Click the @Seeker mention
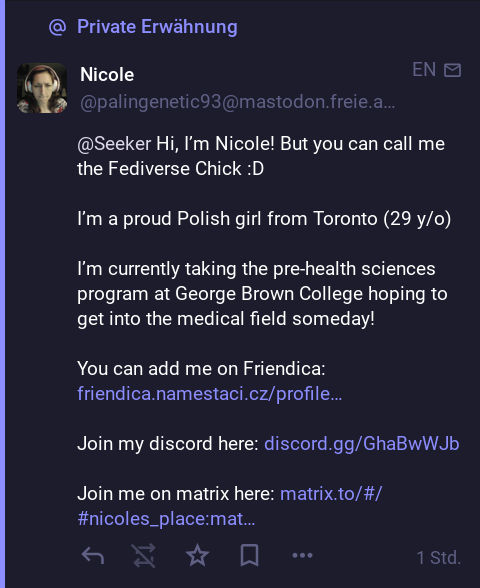Screen dimensions: 480x588 114,144
